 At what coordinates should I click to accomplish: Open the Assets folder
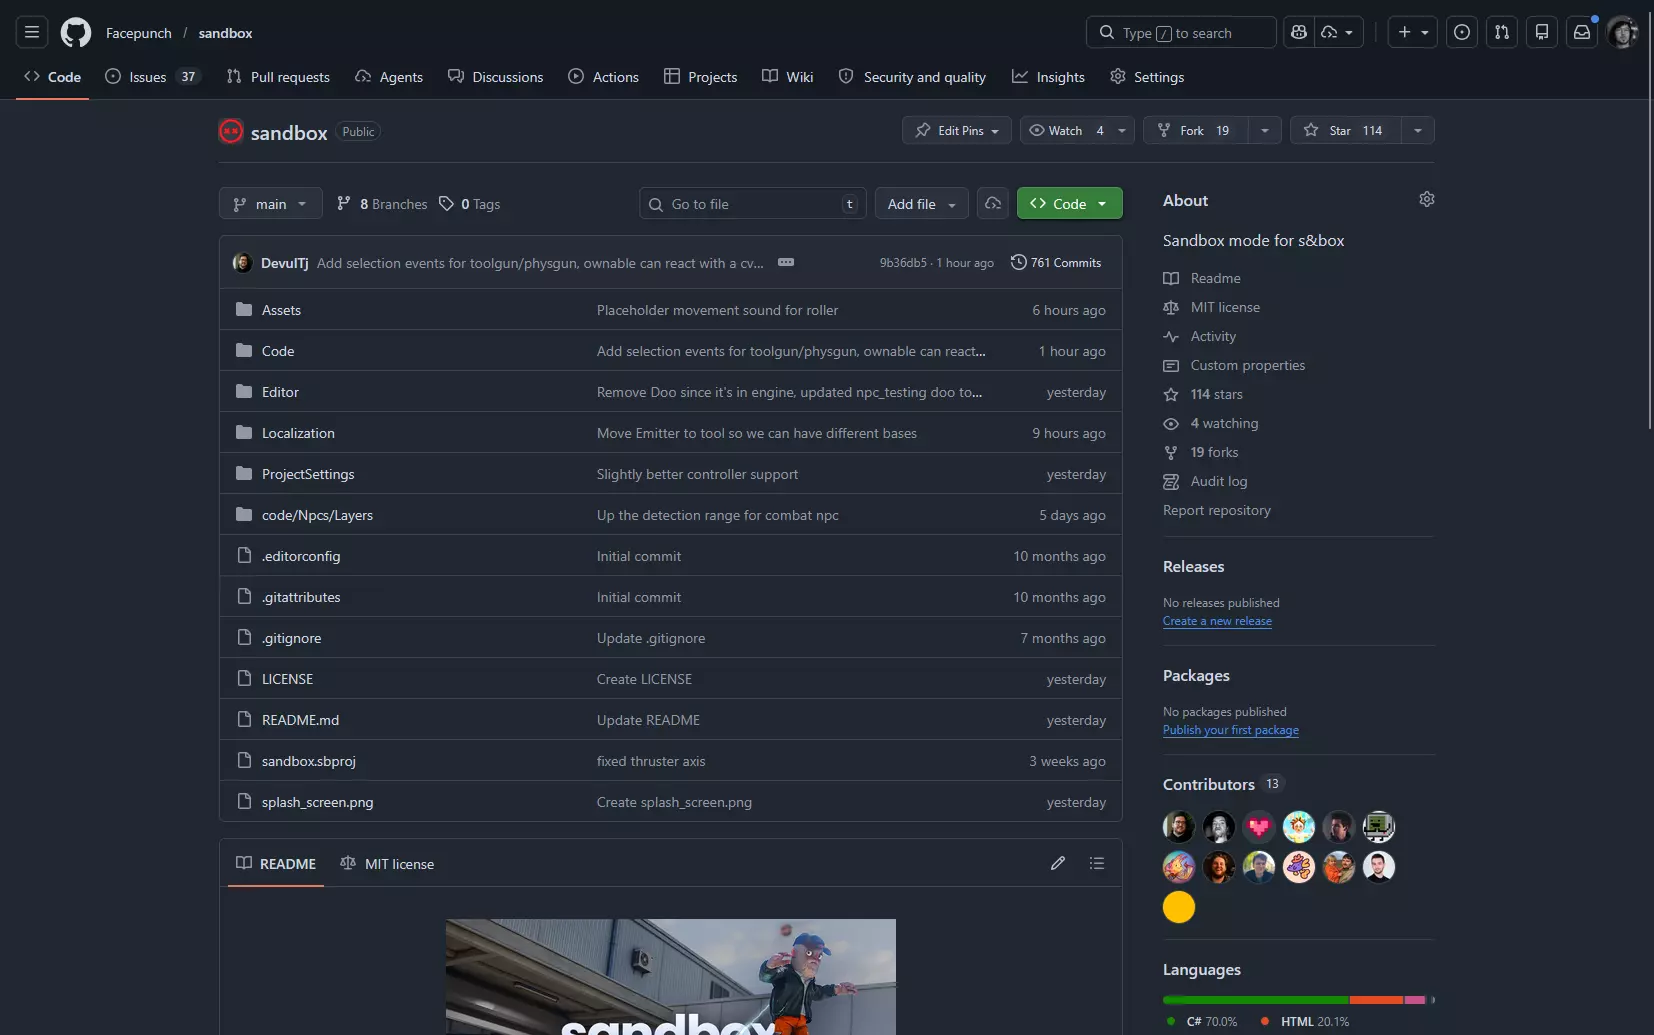[x=281, y=310]
